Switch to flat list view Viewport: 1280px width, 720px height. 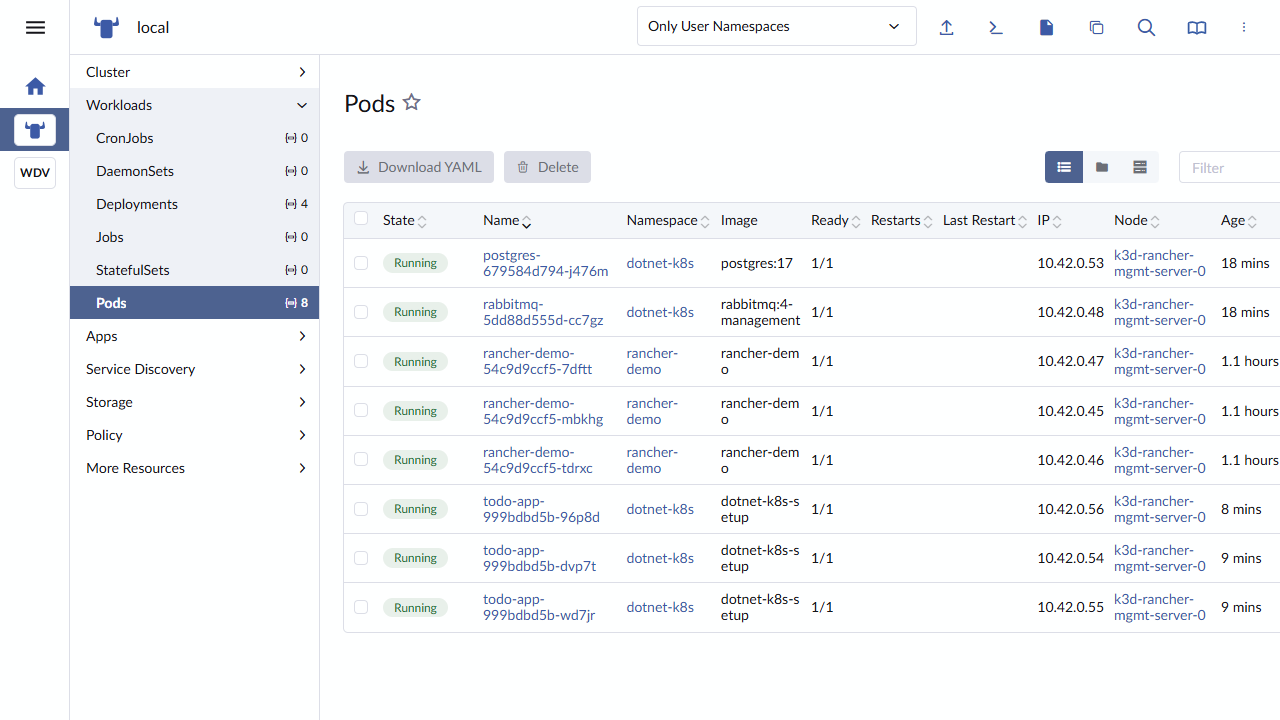tap(1064, 167)
